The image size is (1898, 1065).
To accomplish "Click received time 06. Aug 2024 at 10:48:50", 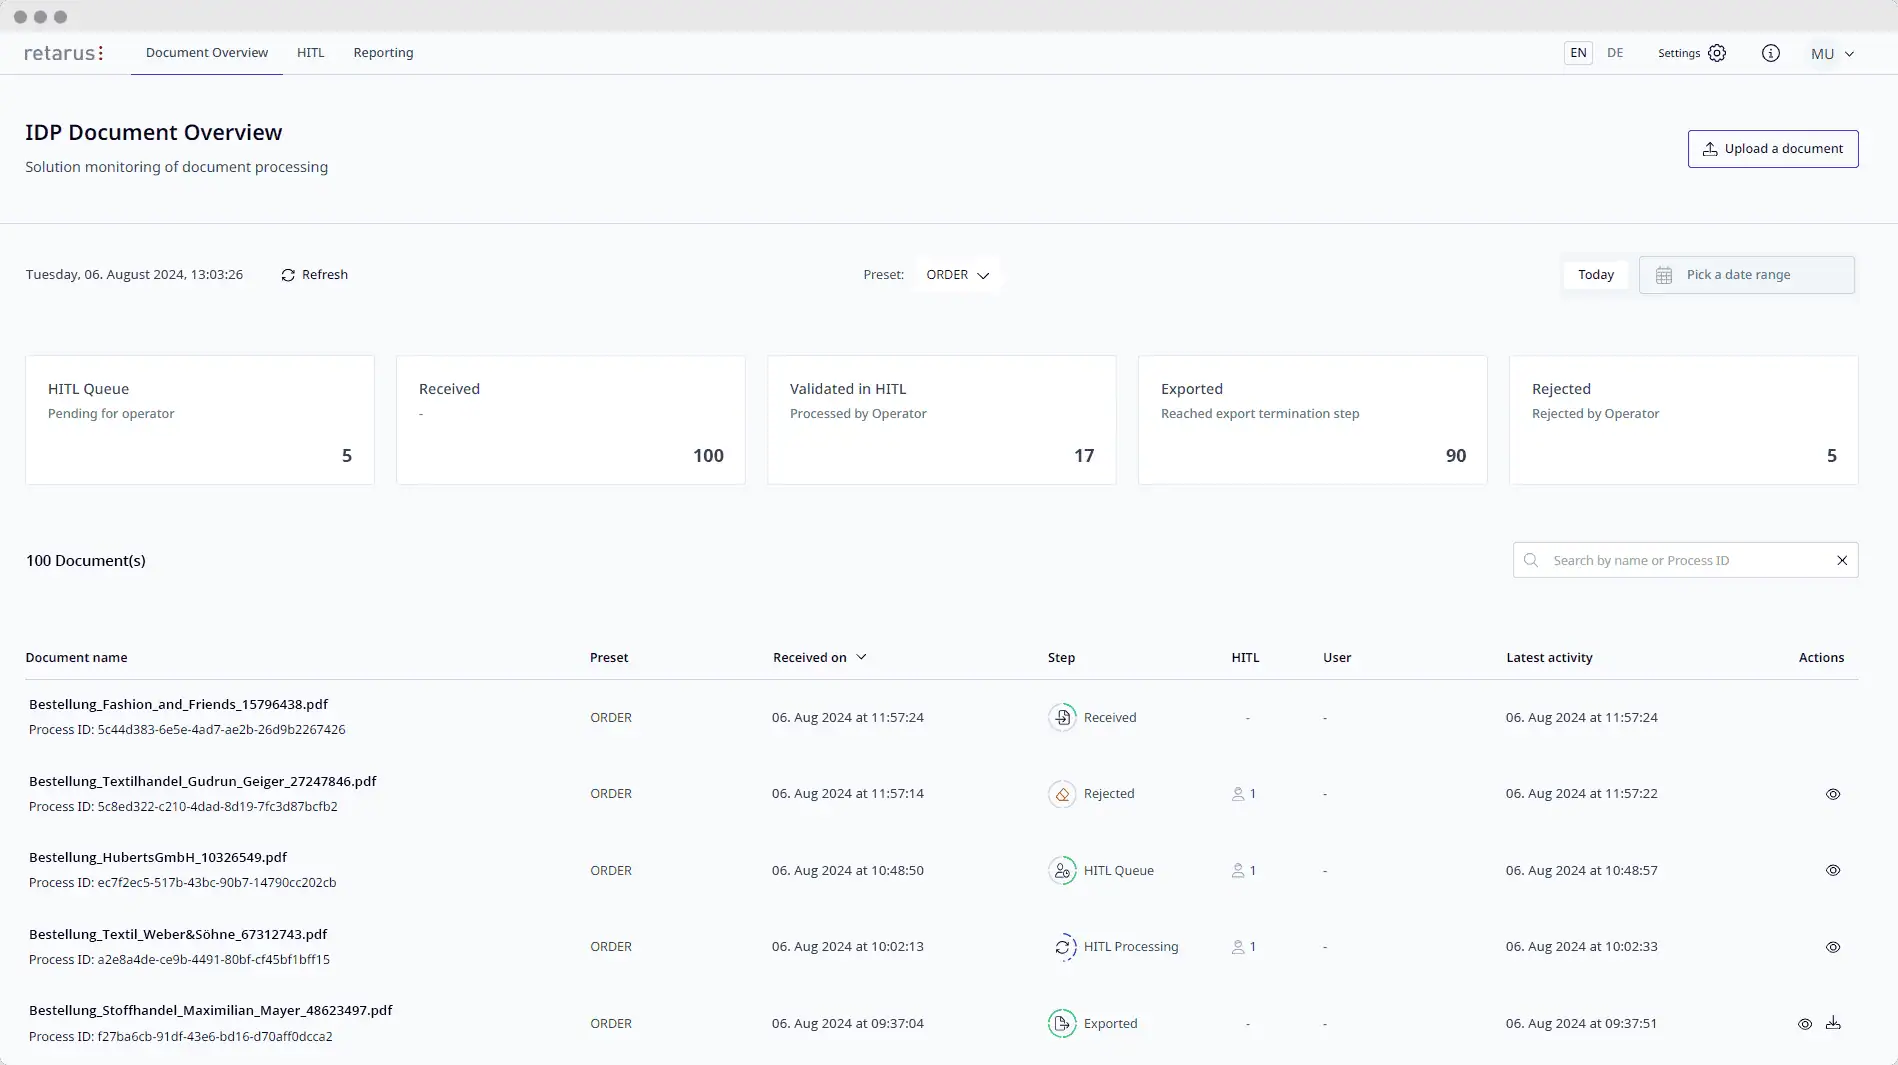I will pos(847,871).
